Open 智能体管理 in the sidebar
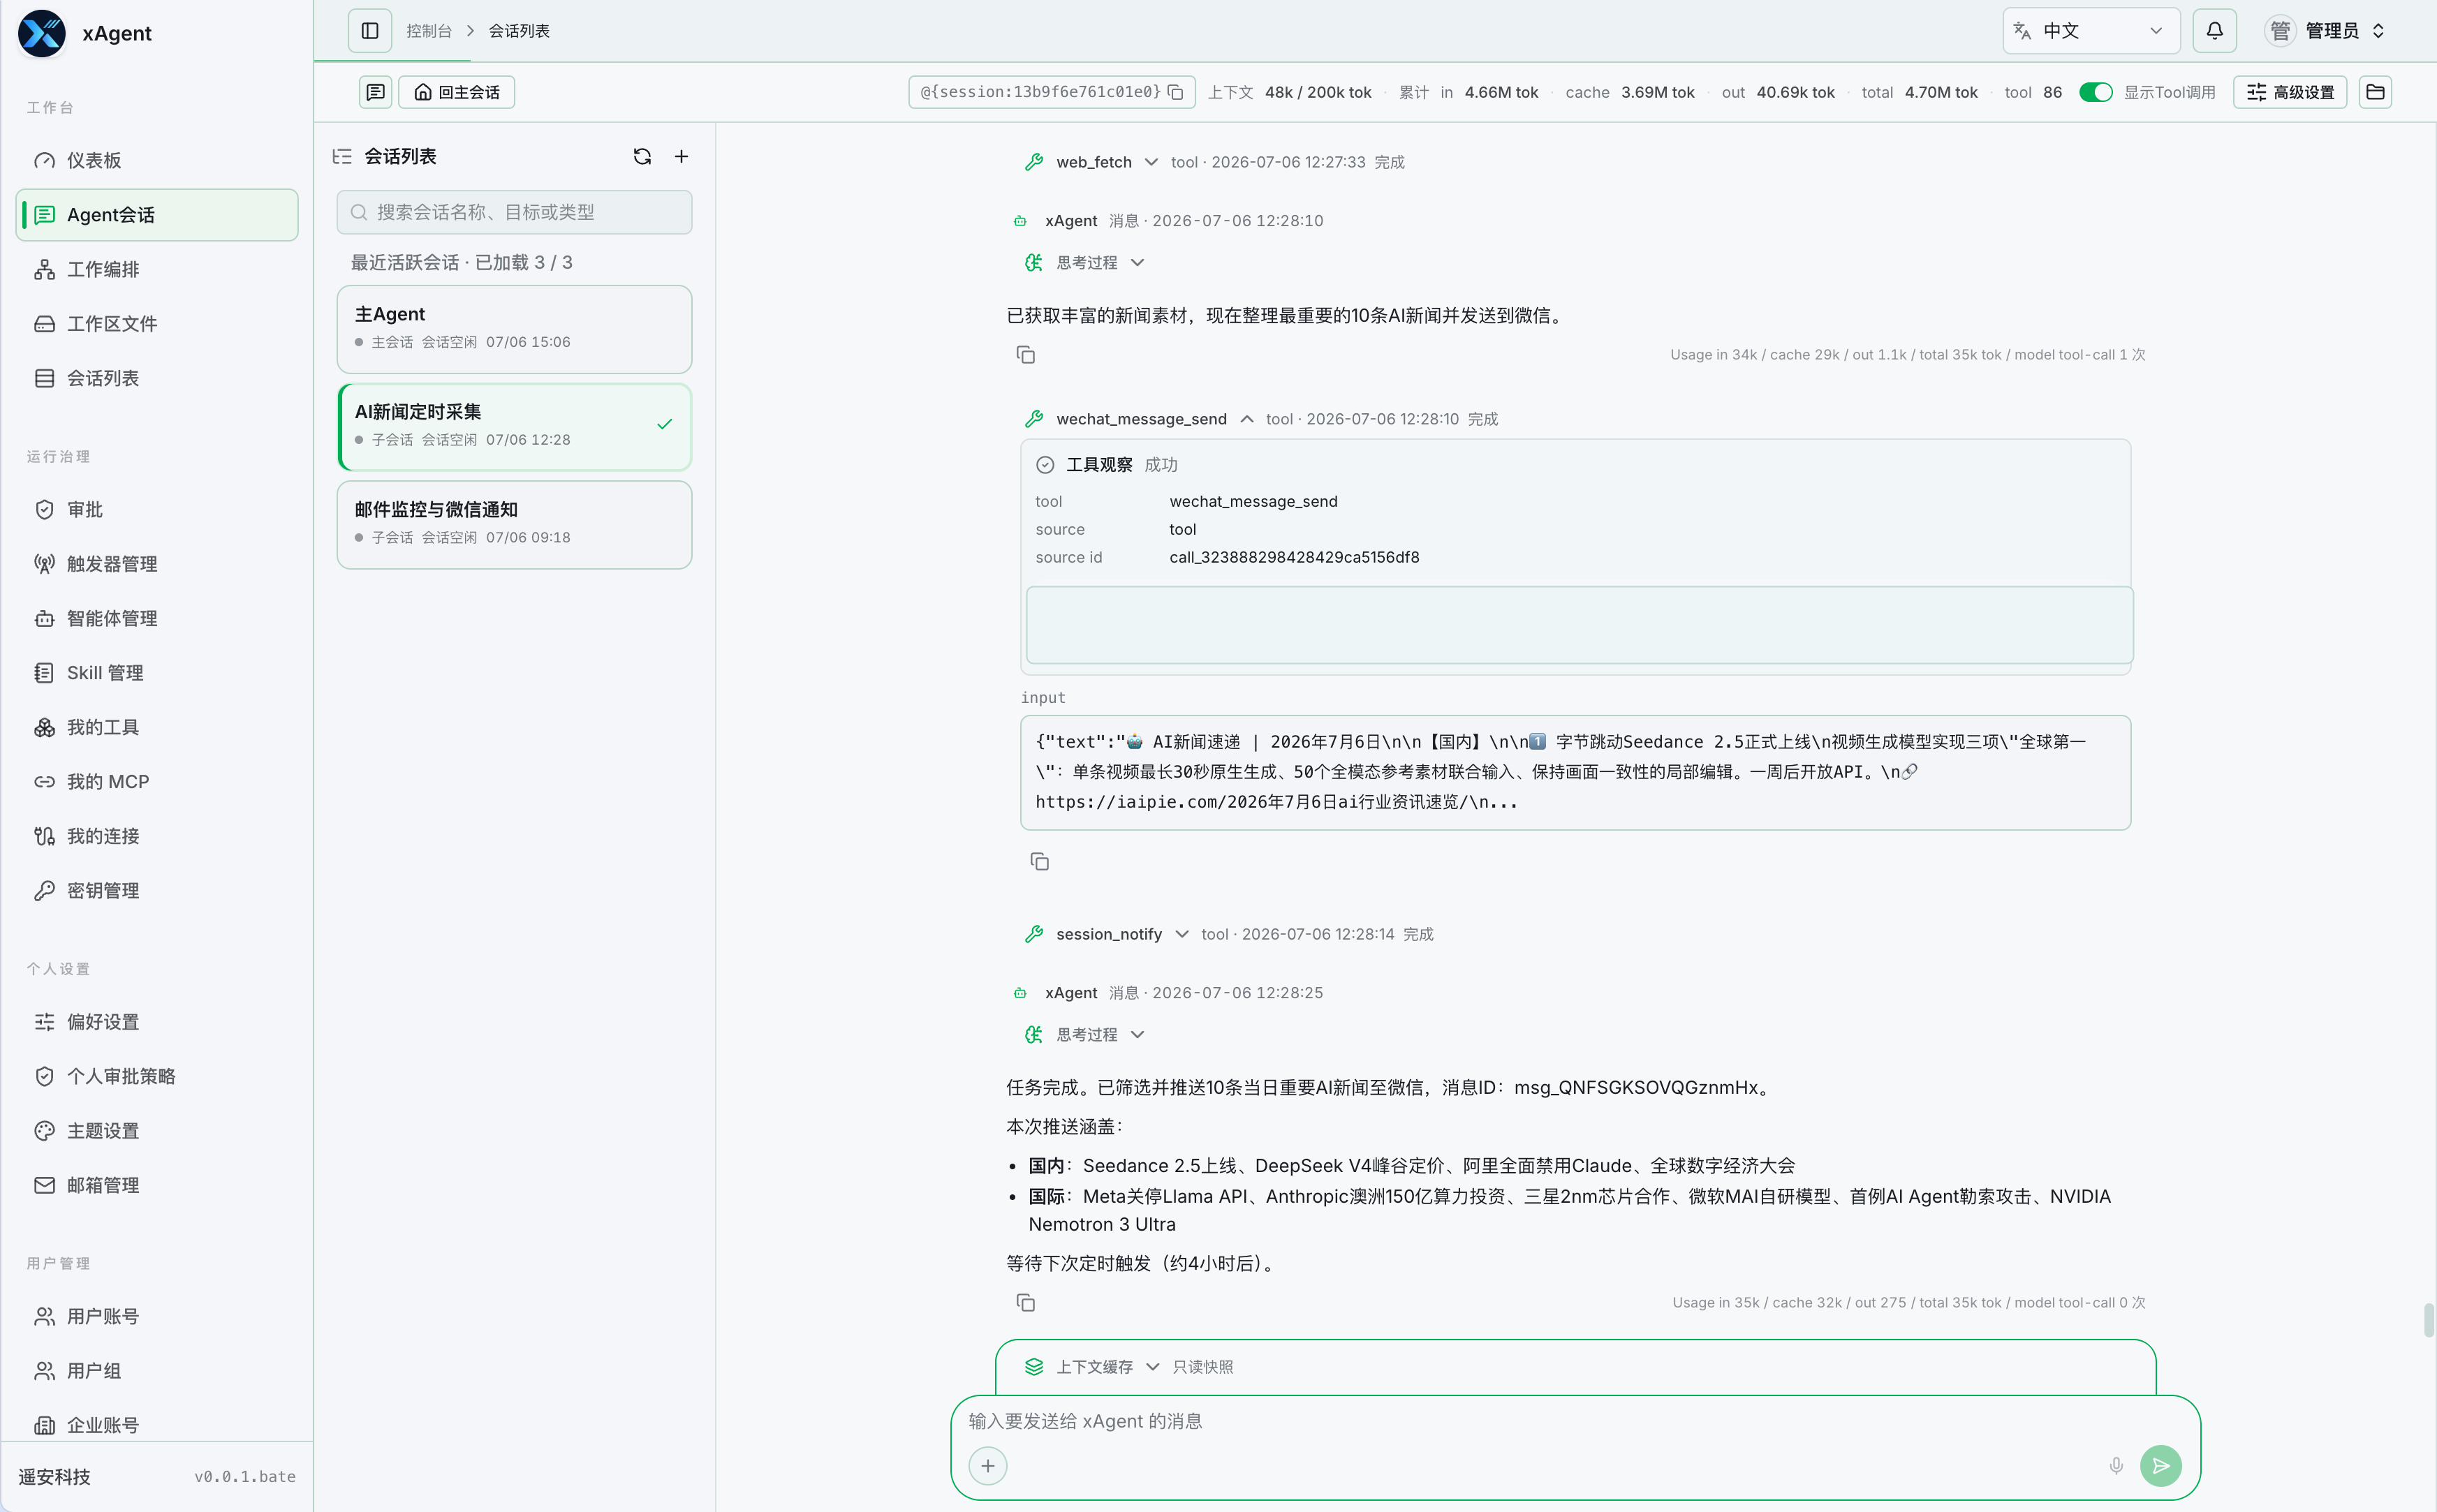The image size is (2437, 1512). coord(157,618)
